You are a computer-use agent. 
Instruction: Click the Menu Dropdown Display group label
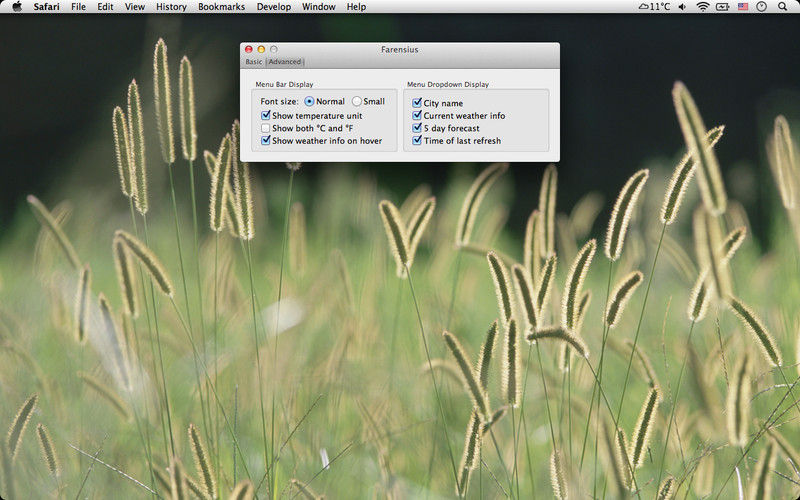[x=447, y=84]
